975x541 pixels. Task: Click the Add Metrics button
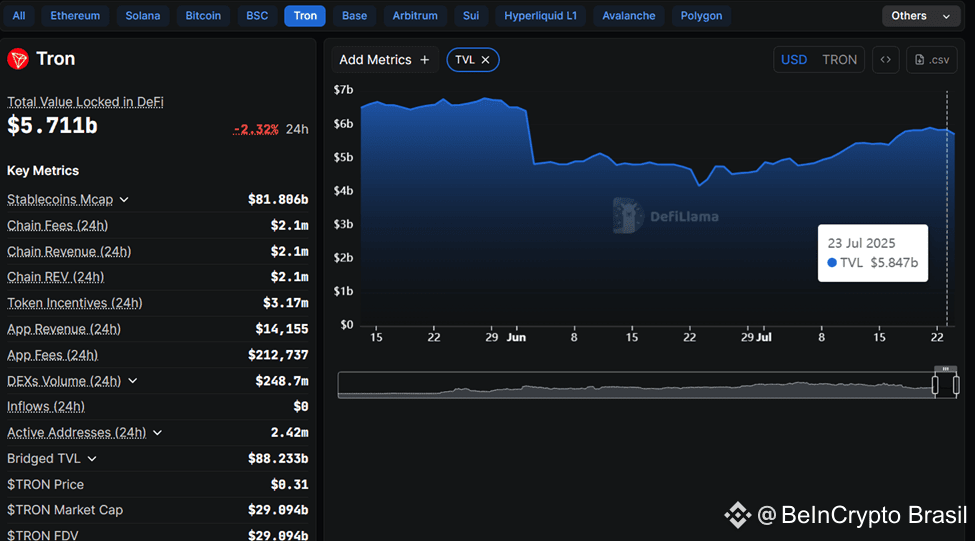tap(385, 60)
